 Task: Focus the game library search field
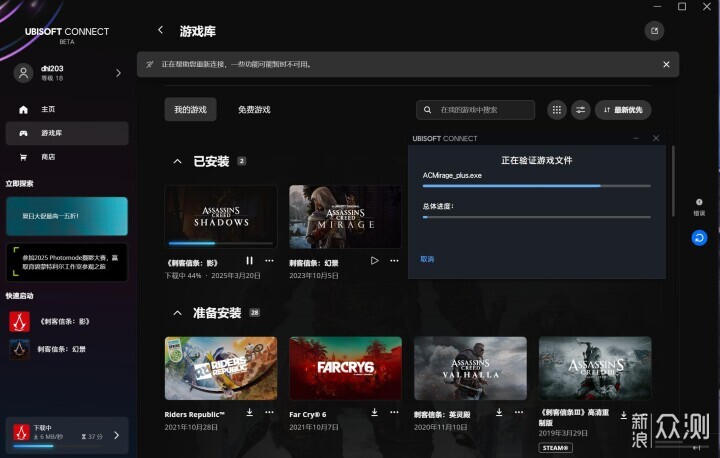475,110
